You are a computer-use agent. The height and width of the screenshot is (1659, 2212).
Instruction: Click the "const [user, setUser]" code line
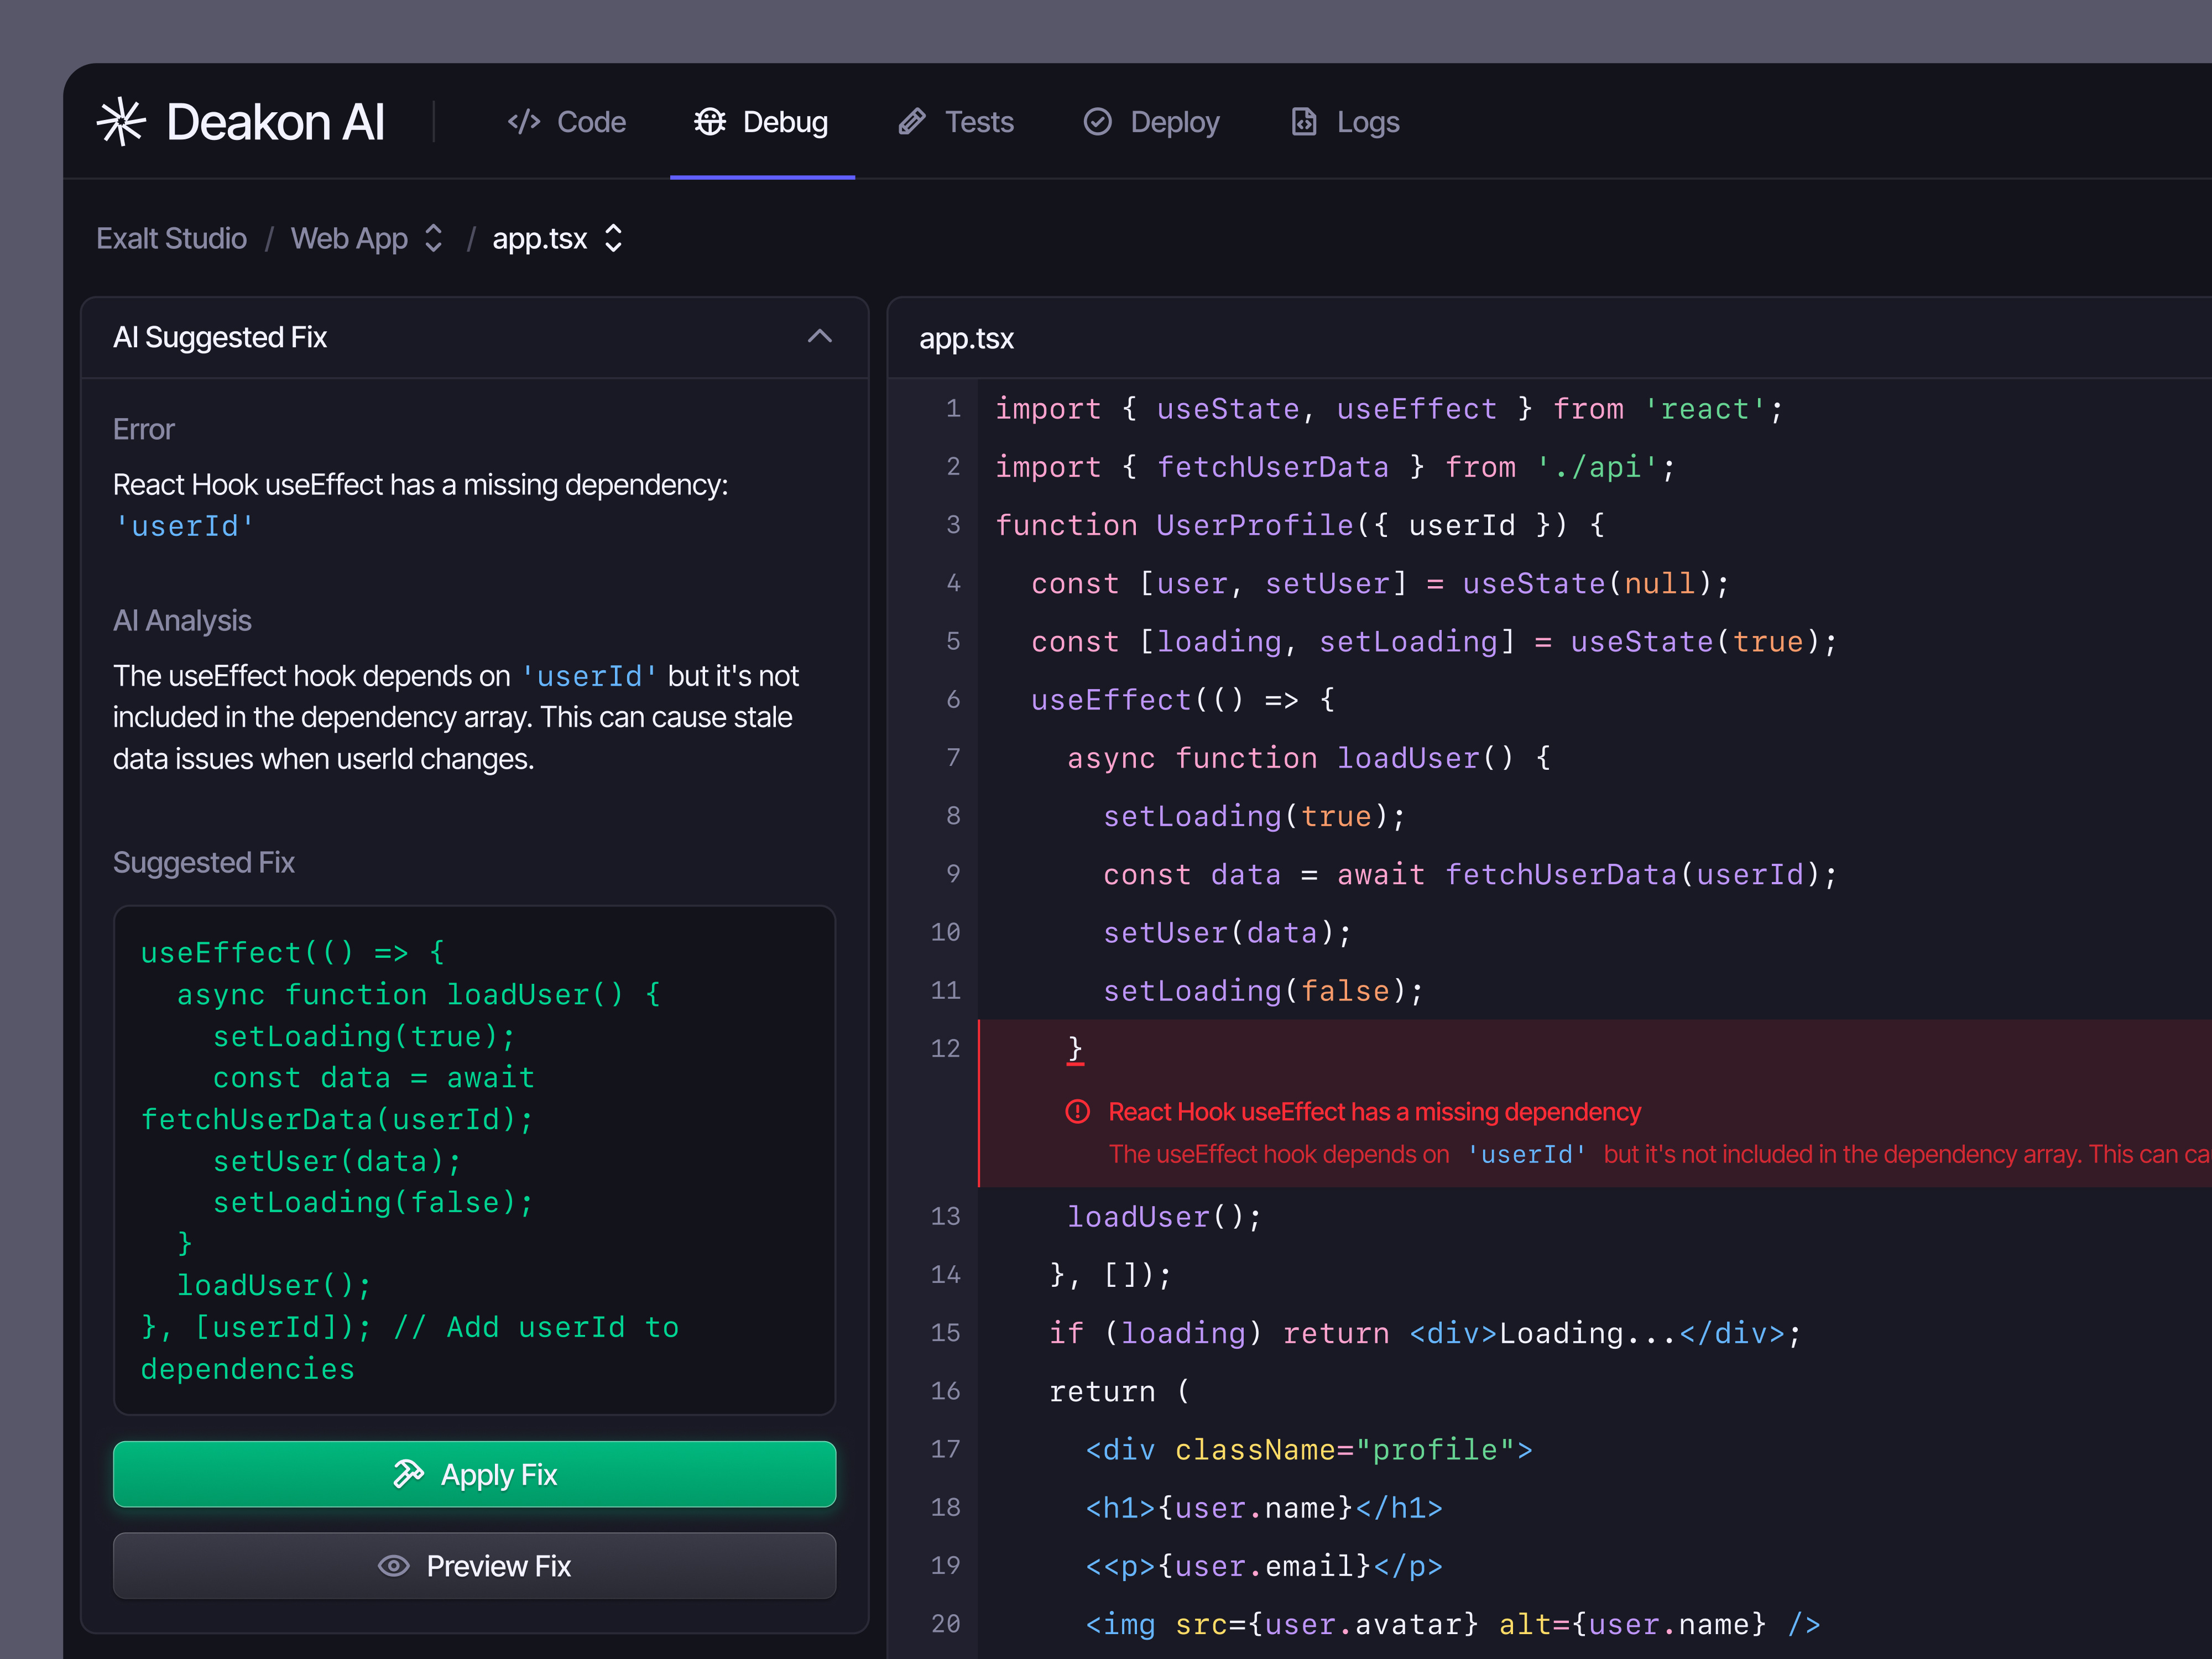[x=1380, y=583]
